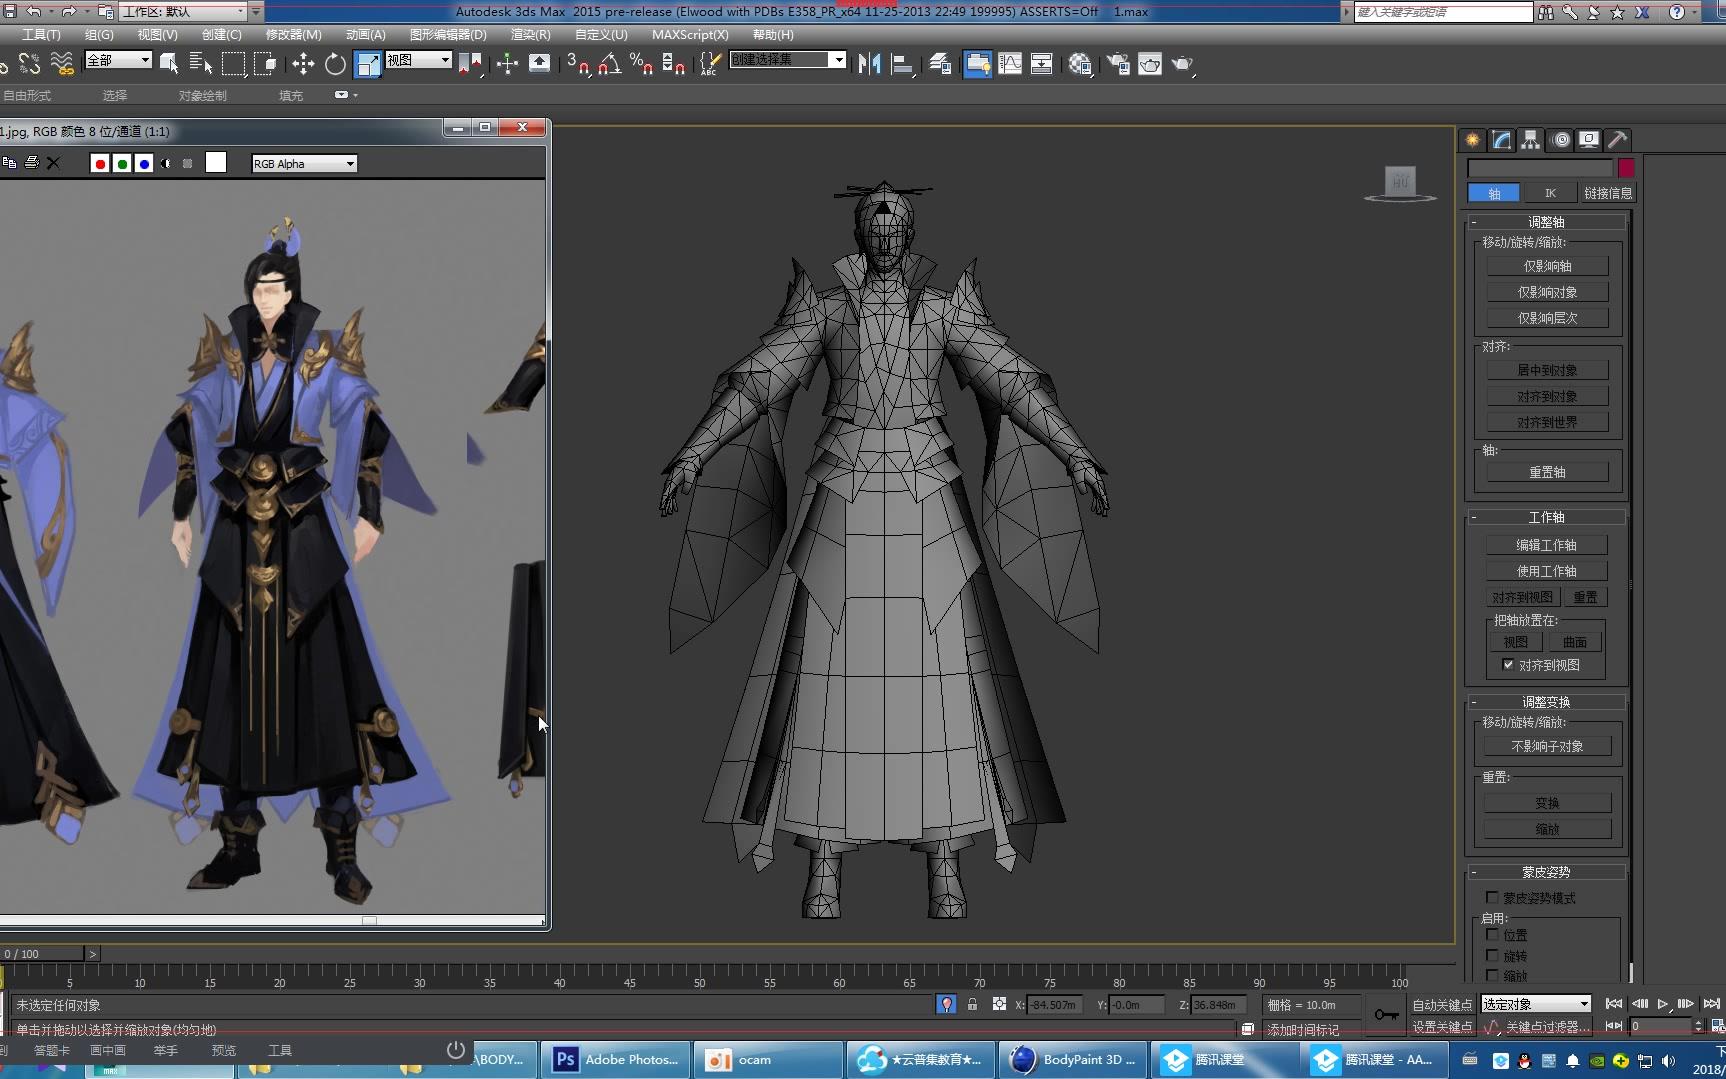
Task: Collapse the 工作轴 rollout
Action: [x=1546, y=517]
